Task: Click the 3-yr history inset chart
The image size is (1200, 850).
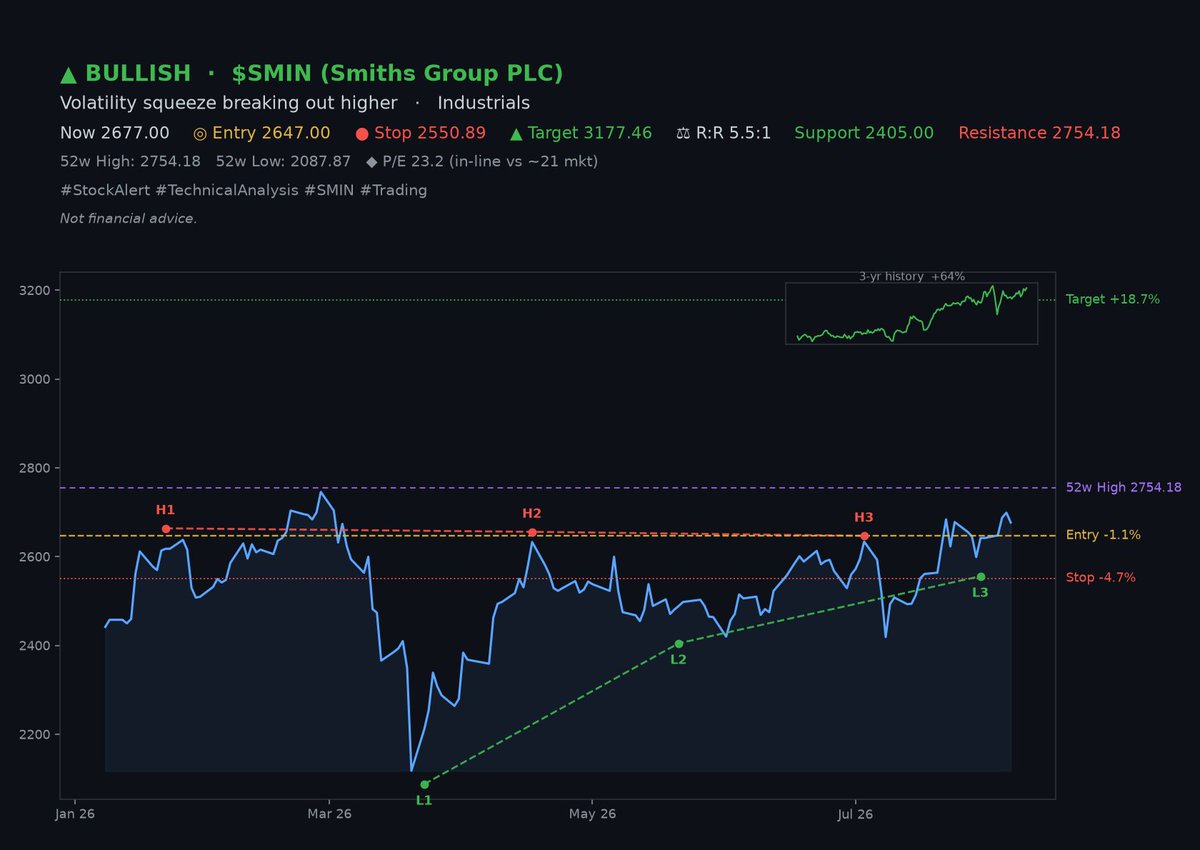Action: [x=911, y=313]
